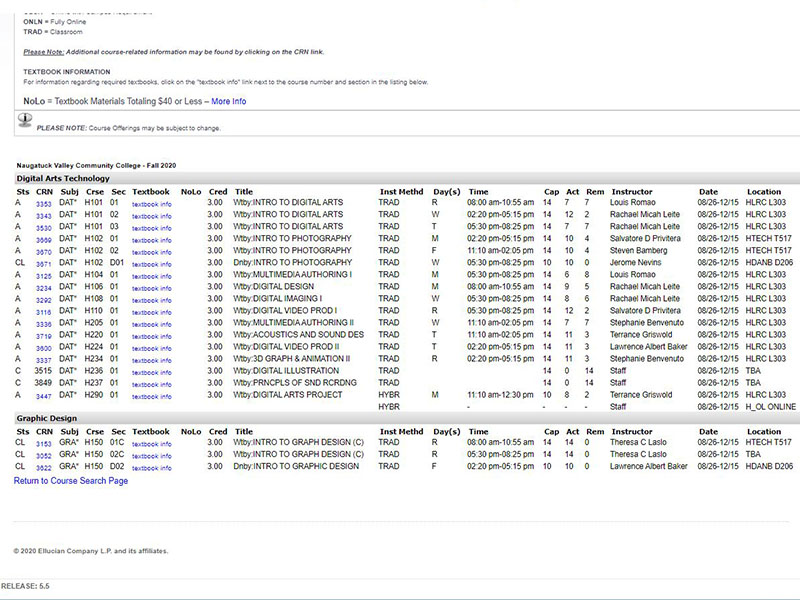Open CRN 3353 Intro to Digital Arts
This screenshot has height=600, width=800.
[x=44, y=204]
